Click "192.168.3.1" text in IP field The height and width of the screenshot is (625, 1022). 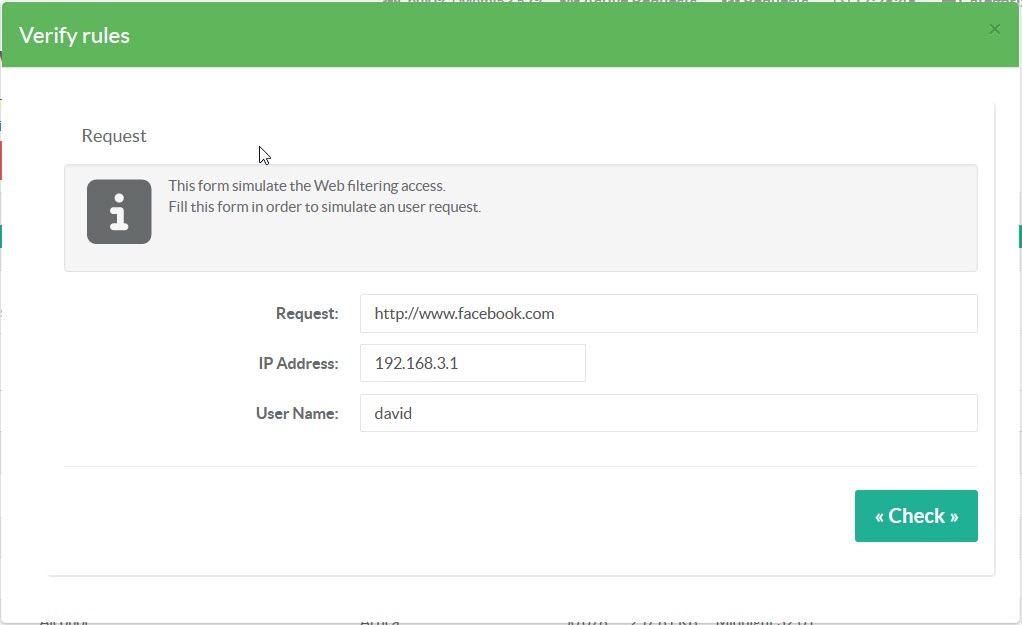(416, 363)
